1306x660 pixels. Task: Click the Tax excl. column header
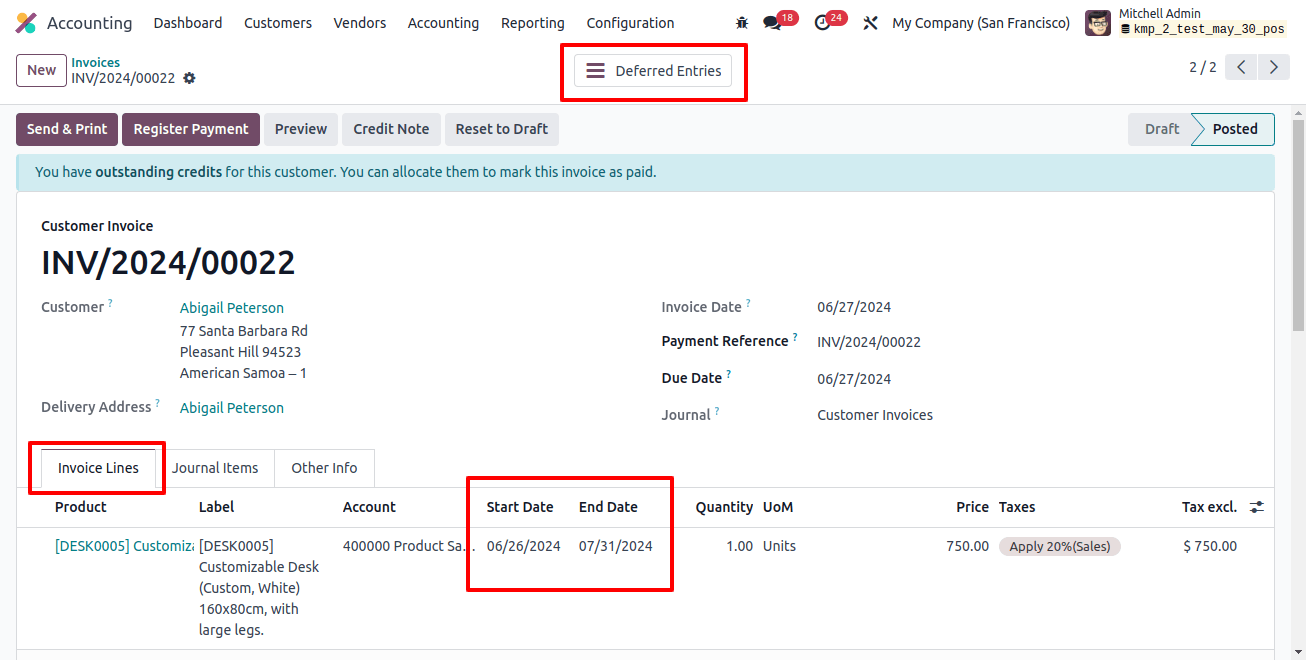pyautogui.click(x=1209, y=507)
